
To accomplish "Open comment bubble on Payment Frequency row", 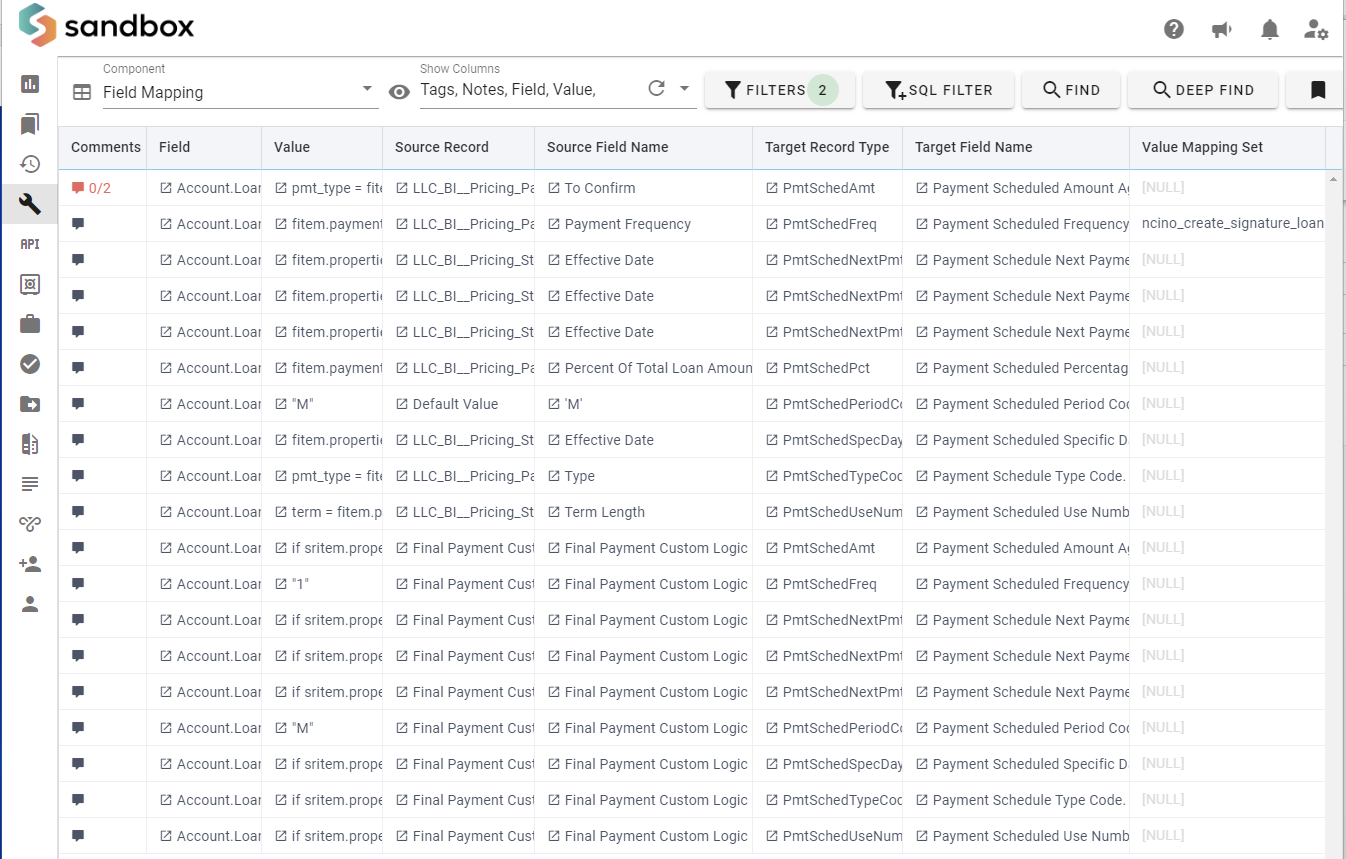I will coord(78,224).
